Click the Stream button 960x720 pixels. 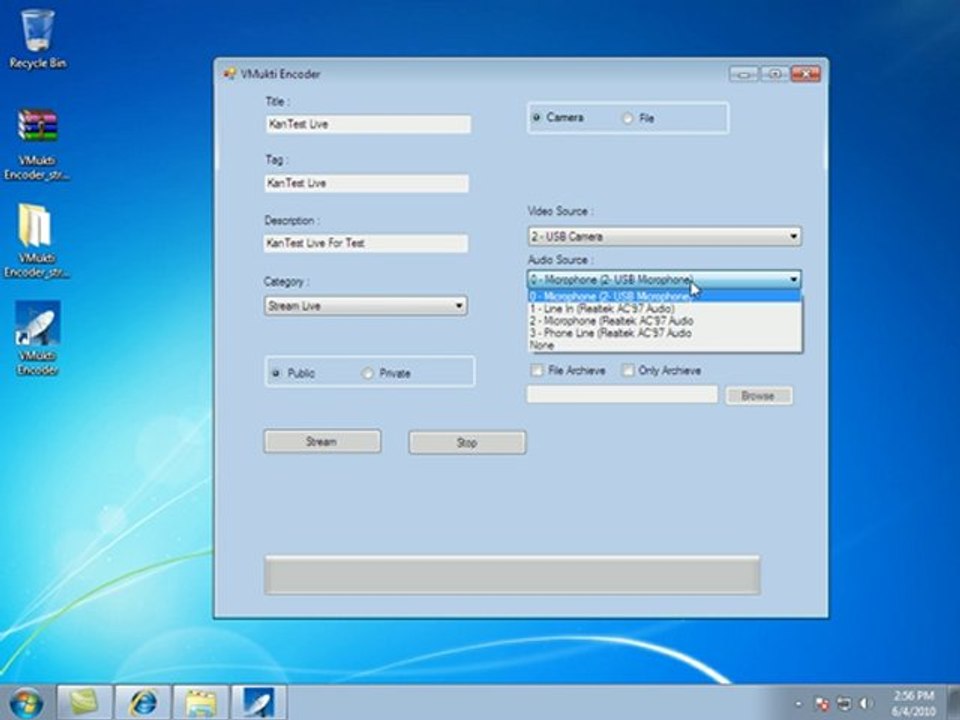322,441
